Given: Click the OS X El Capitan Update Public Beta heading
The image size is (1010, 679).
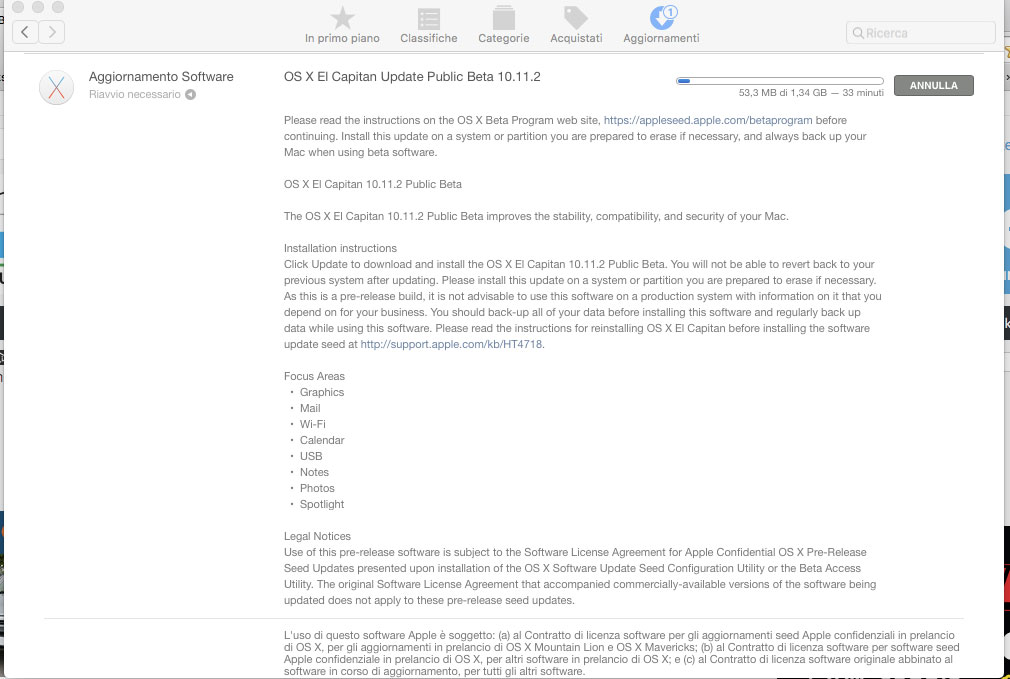Looking at the screenshot, I should (x=412, y=77).
